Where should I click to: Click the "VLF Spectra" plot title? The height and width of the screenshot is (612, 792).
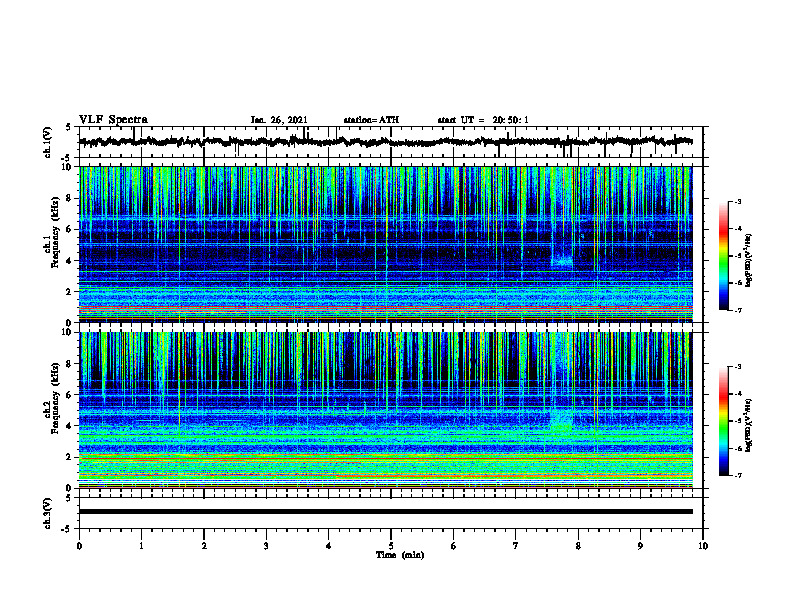coord(113,120)
